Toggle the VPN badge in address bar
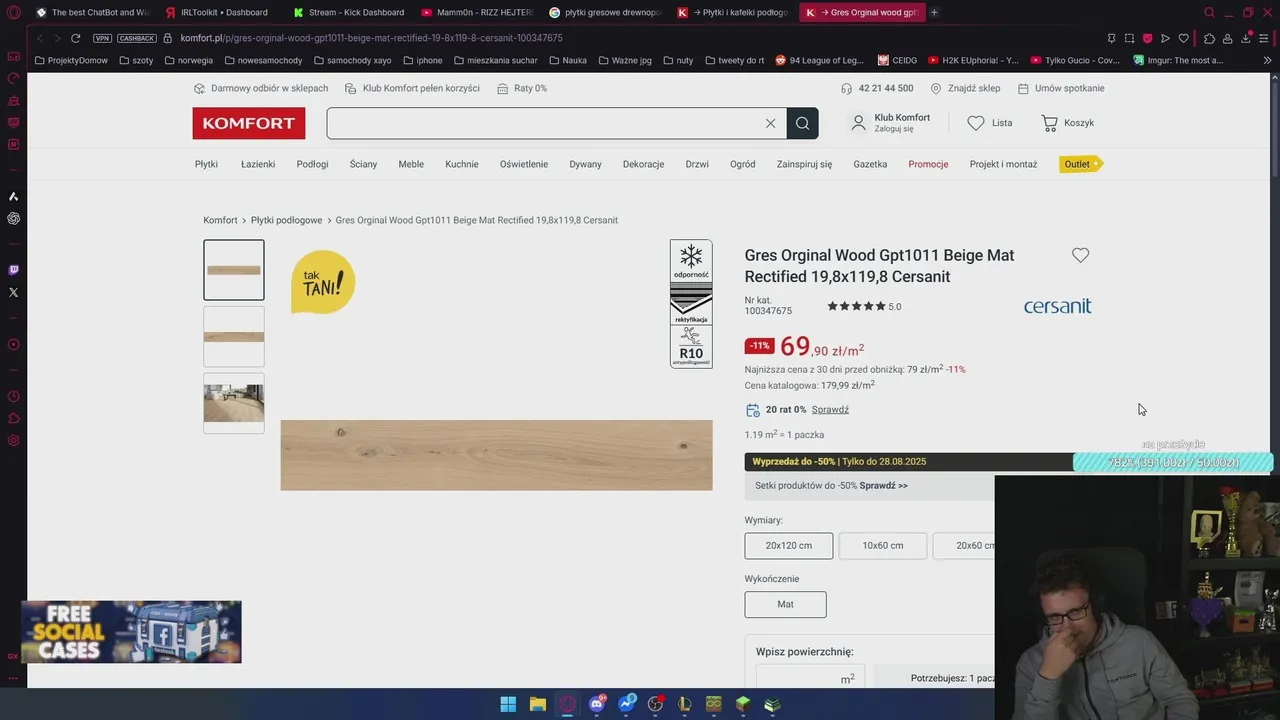1280x720 pixels. [x=102, y=38]
